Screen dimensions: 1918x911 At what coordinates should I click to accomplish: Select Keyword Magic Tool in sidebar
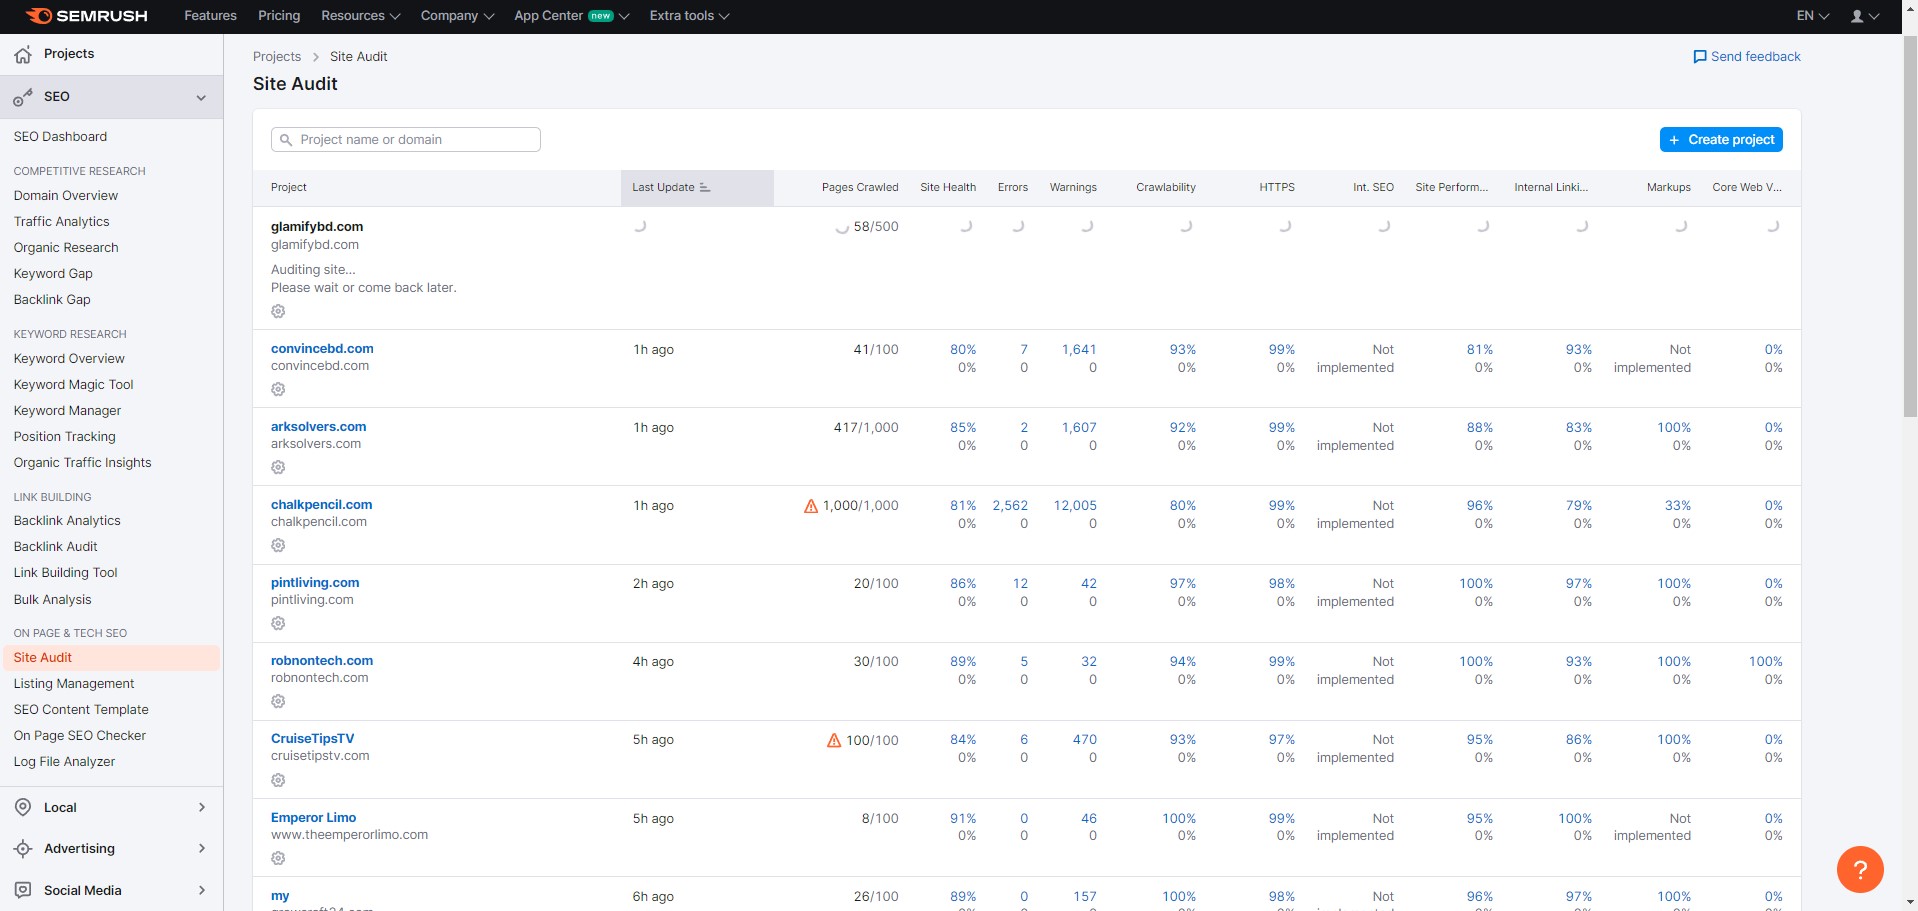pyautogui.click(x=73, y=385)
